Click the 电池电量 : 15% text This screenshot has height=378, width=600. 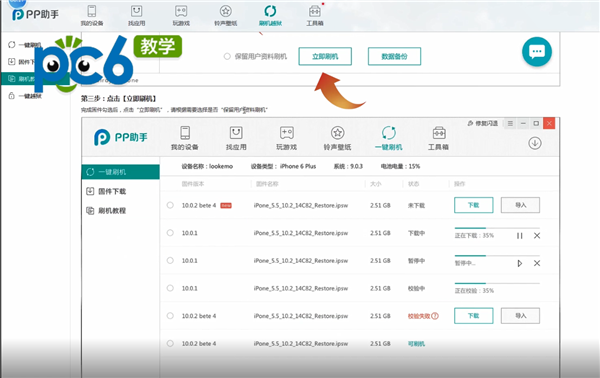[400, 166]
